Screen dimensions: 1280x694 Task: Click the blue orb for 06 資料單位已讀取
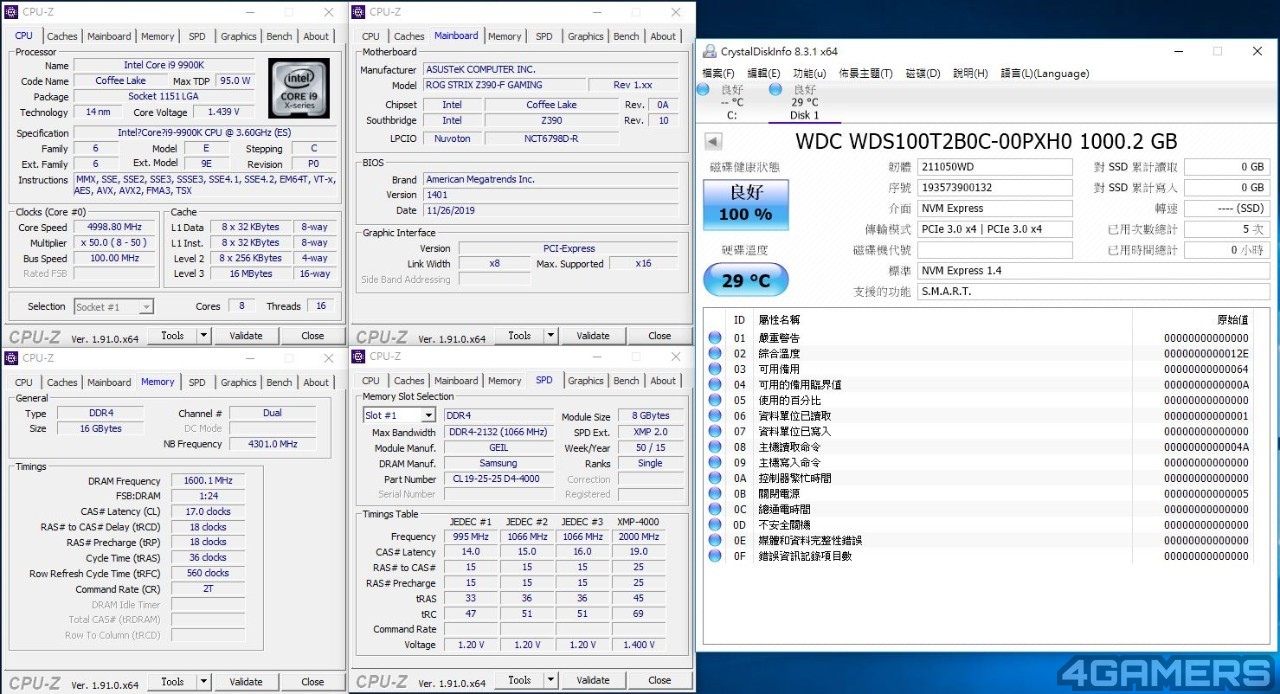click(715, 416)
